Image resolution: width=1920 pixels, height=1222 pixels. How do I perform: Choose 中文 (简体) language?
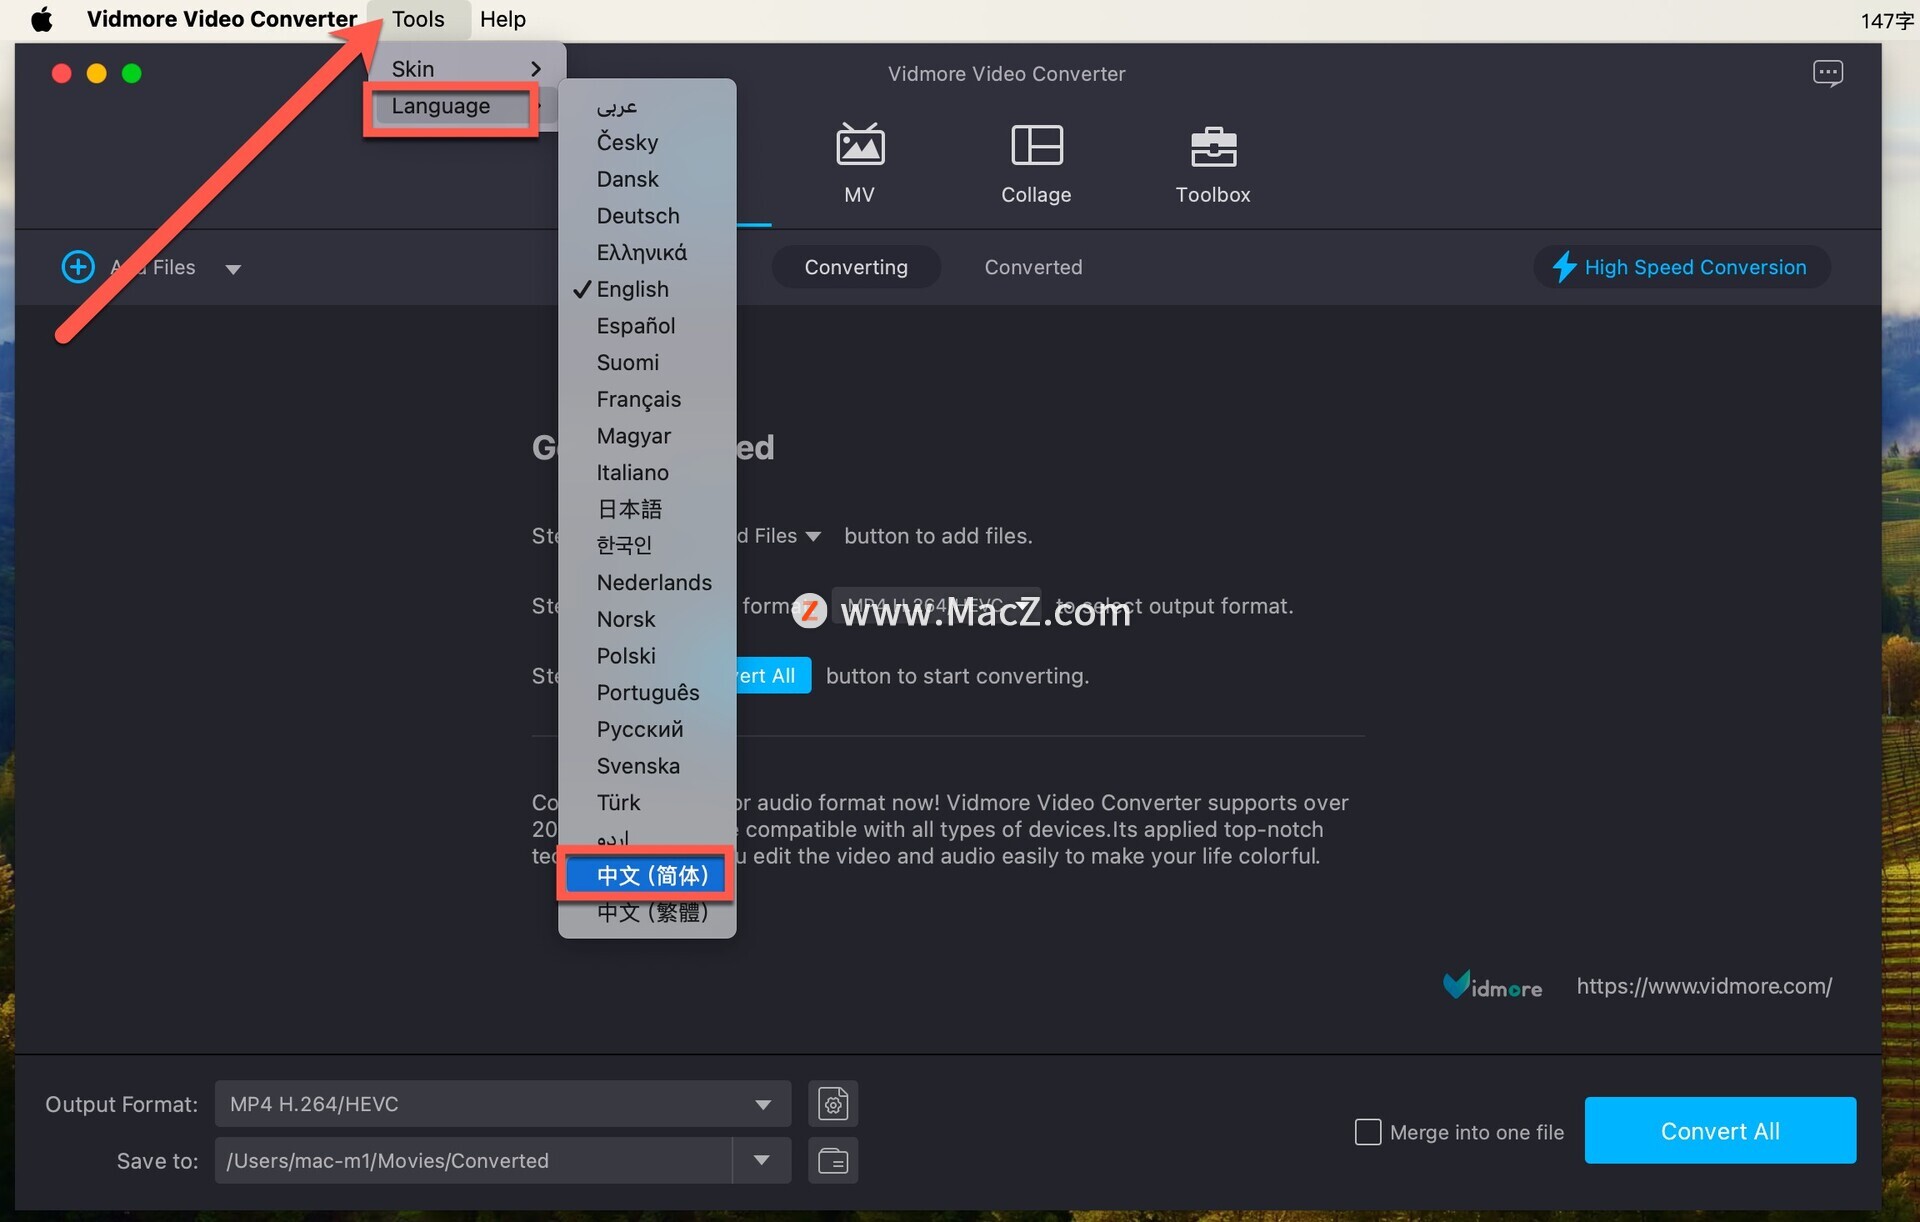click(647, 876)
